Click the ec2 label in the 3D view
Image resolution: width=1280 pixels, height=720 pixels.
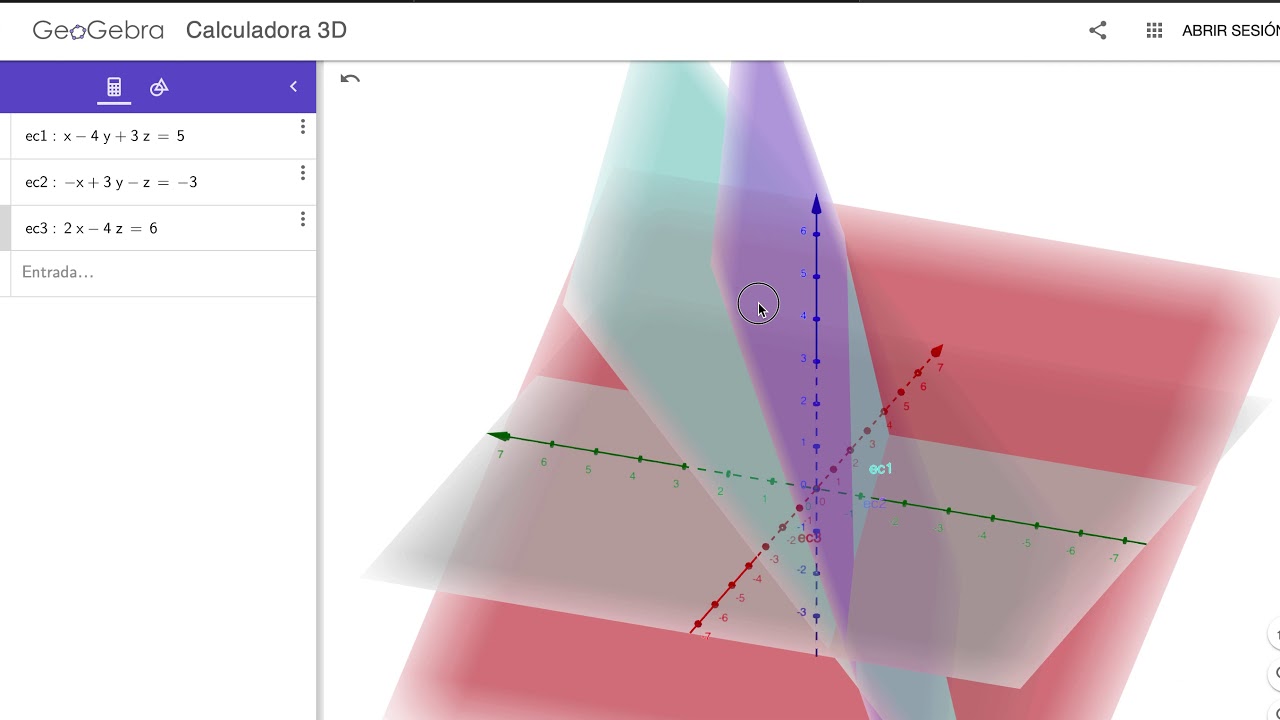coord(874,504)
